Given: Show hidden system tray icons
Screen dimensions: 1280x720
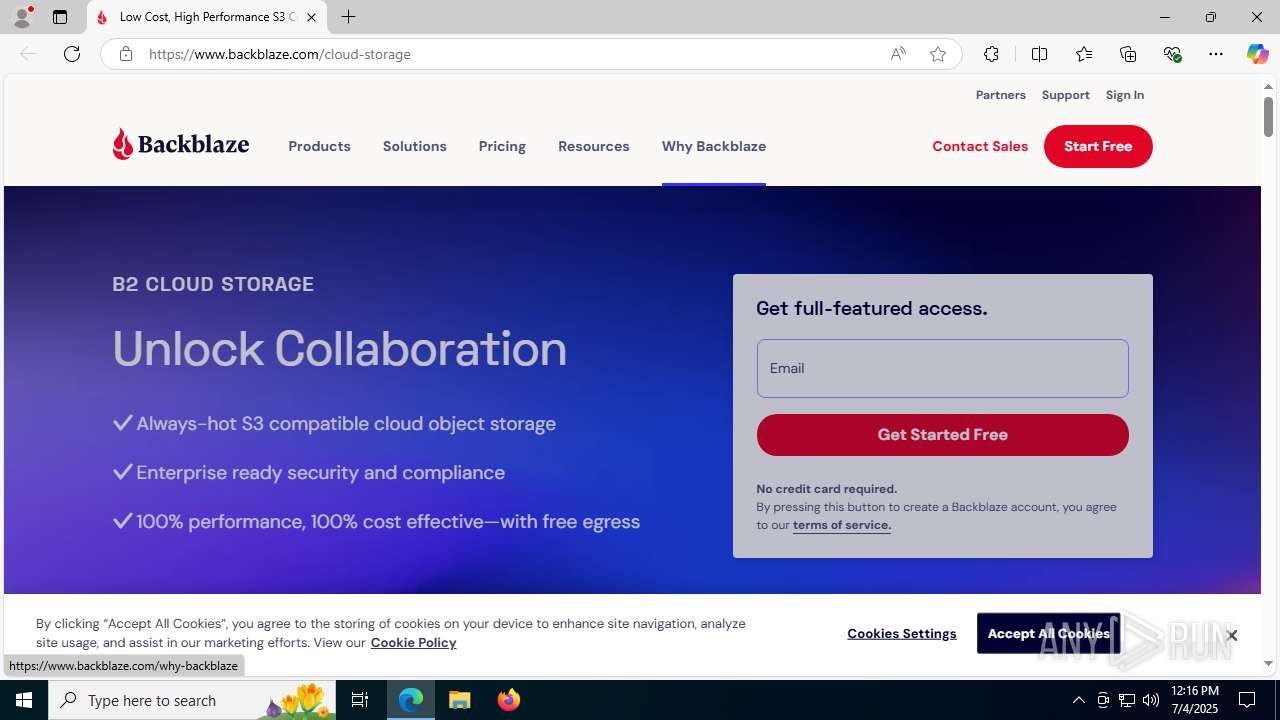Looking at the screenshot, I should (1079, 700).
